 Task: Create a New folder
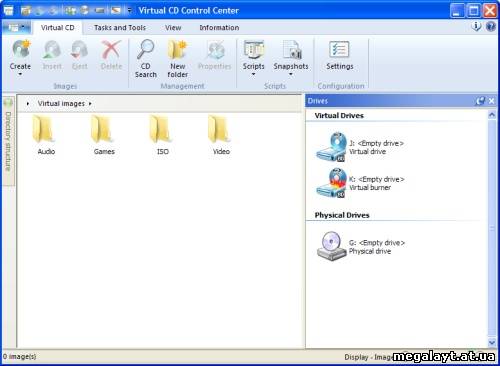(177, 50)
